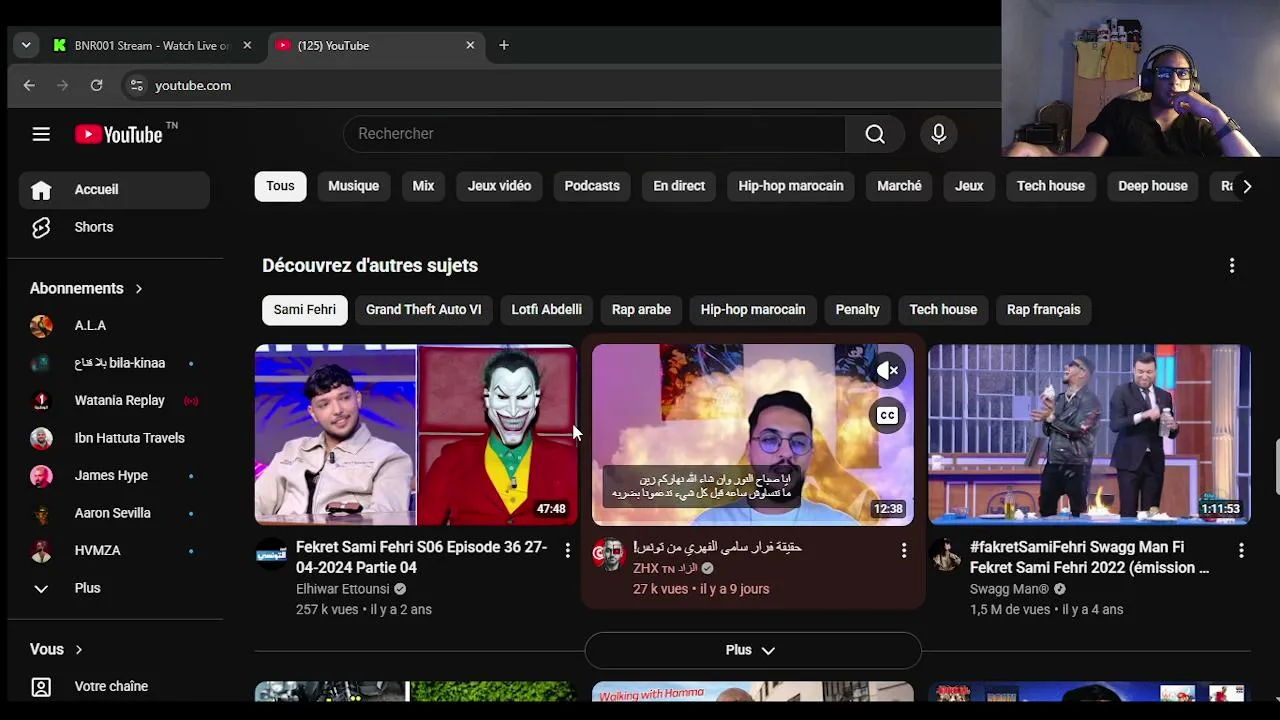
Task: Play the ZHX 12:38 video thumbnail
Action: click(752, 435)
